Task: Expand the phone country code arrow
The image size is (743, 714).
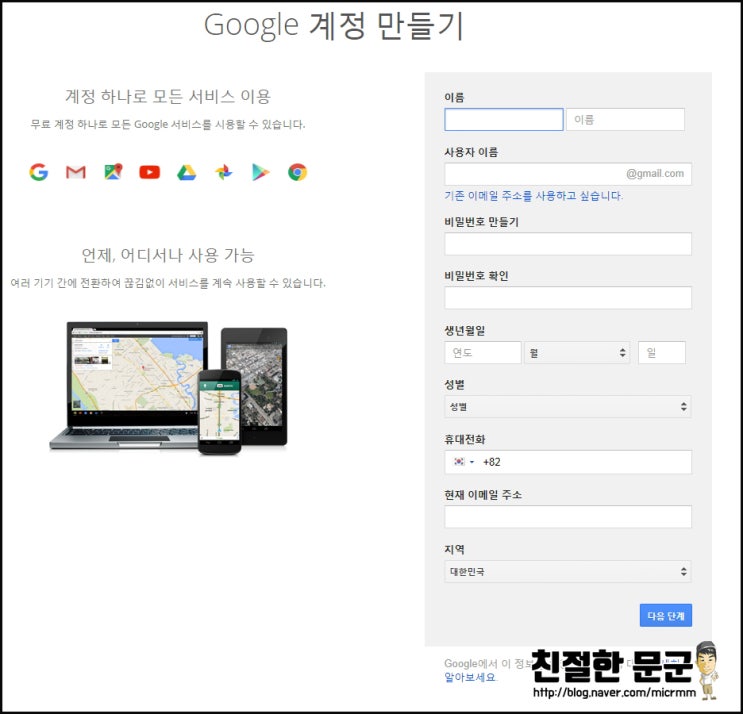Action: (x=471, y=462)
